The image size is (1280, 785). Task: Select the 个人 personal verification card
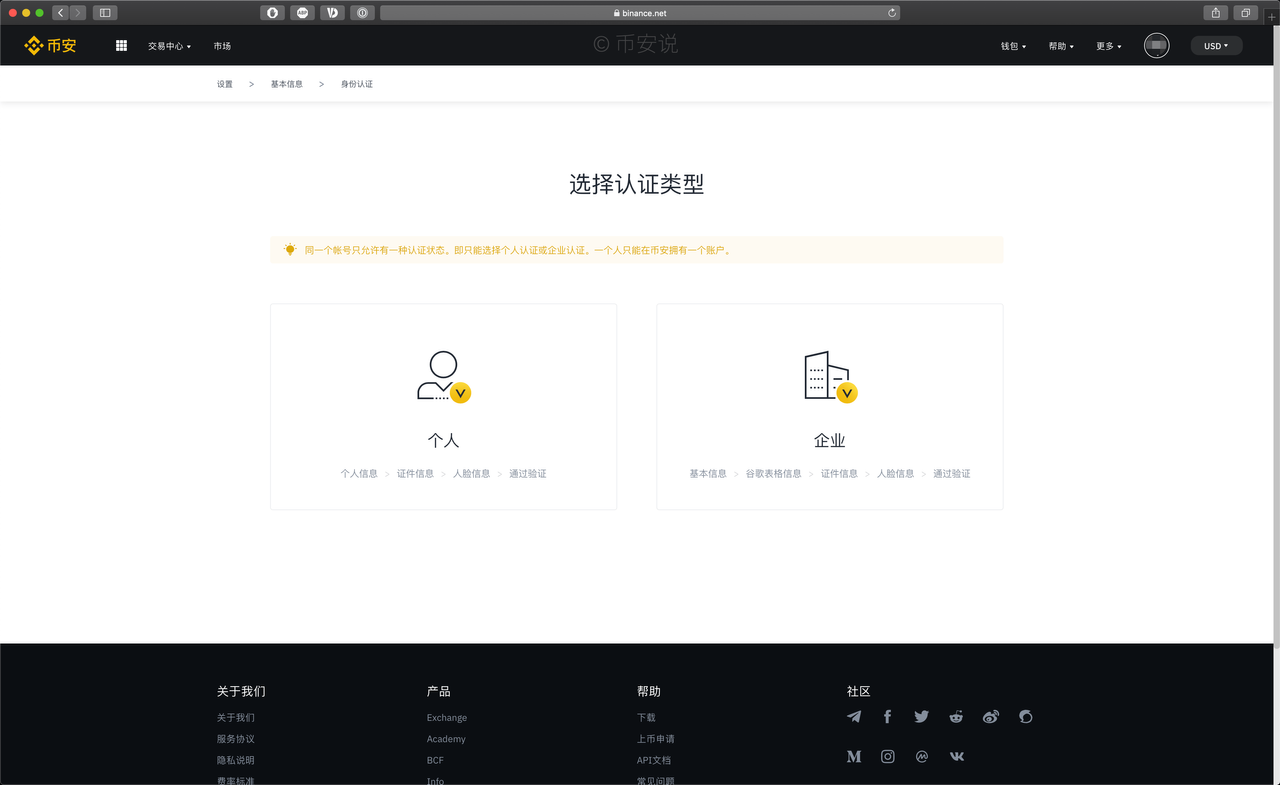pos(443,407)
